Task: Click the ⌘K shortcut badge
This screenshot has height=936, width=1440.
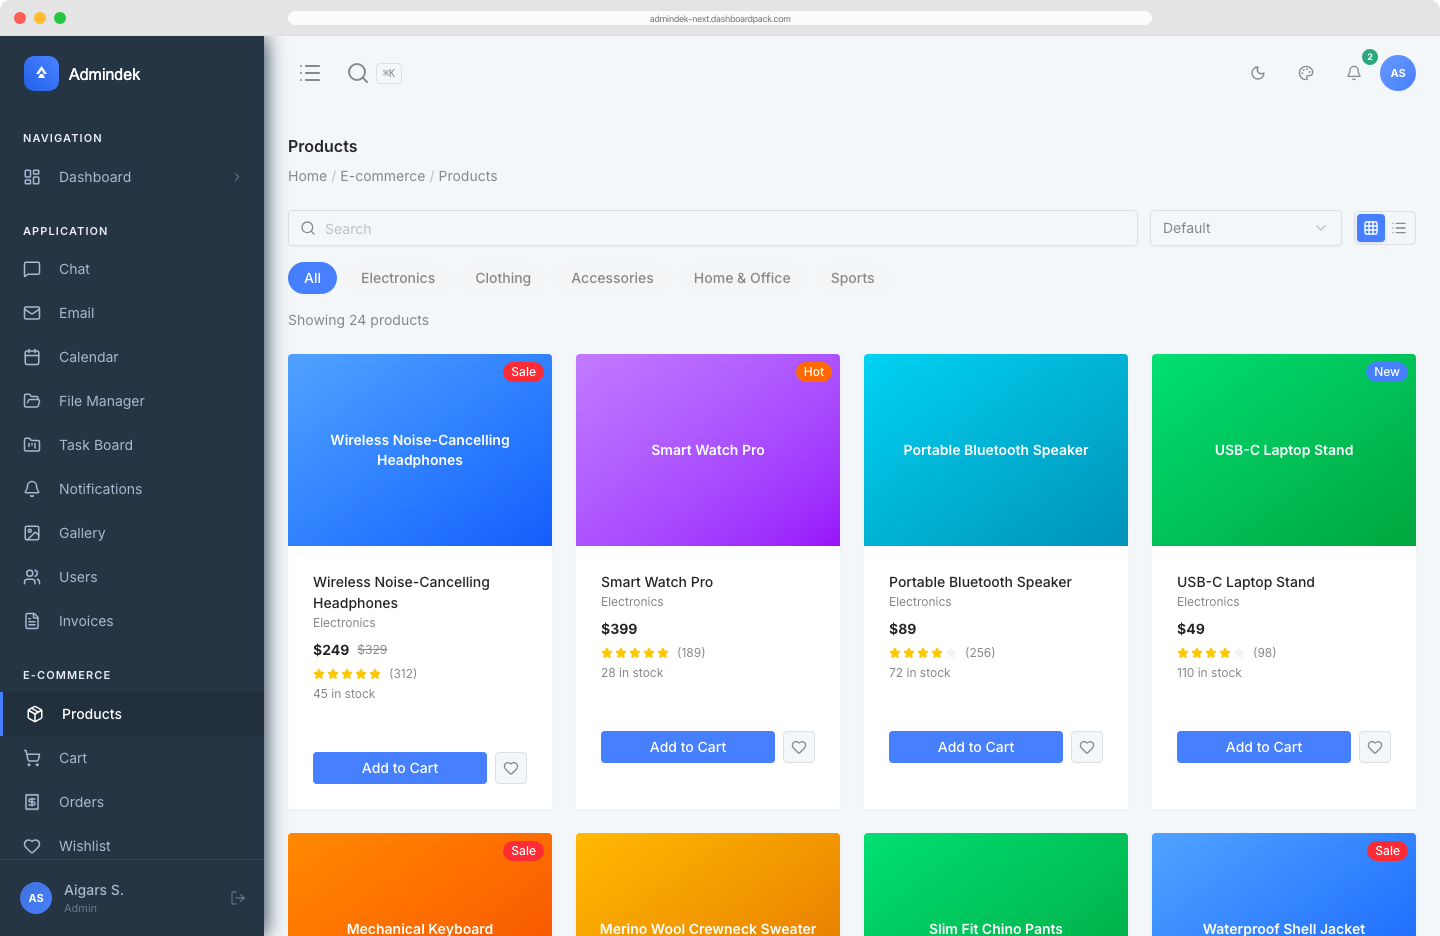Action: click(389, 73)
